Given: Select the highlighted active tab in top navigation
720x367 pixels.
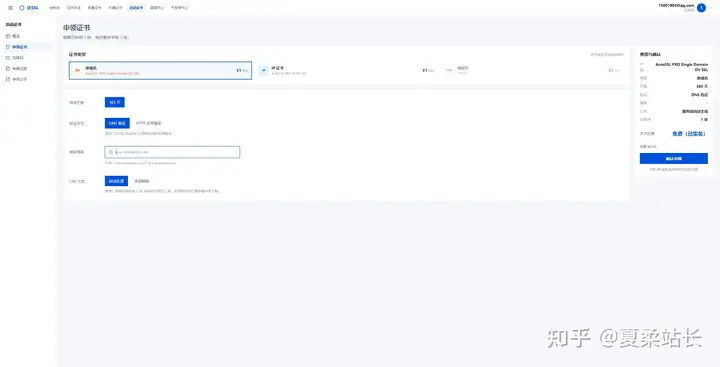Looking at the screenshot, I should (136, 8).
